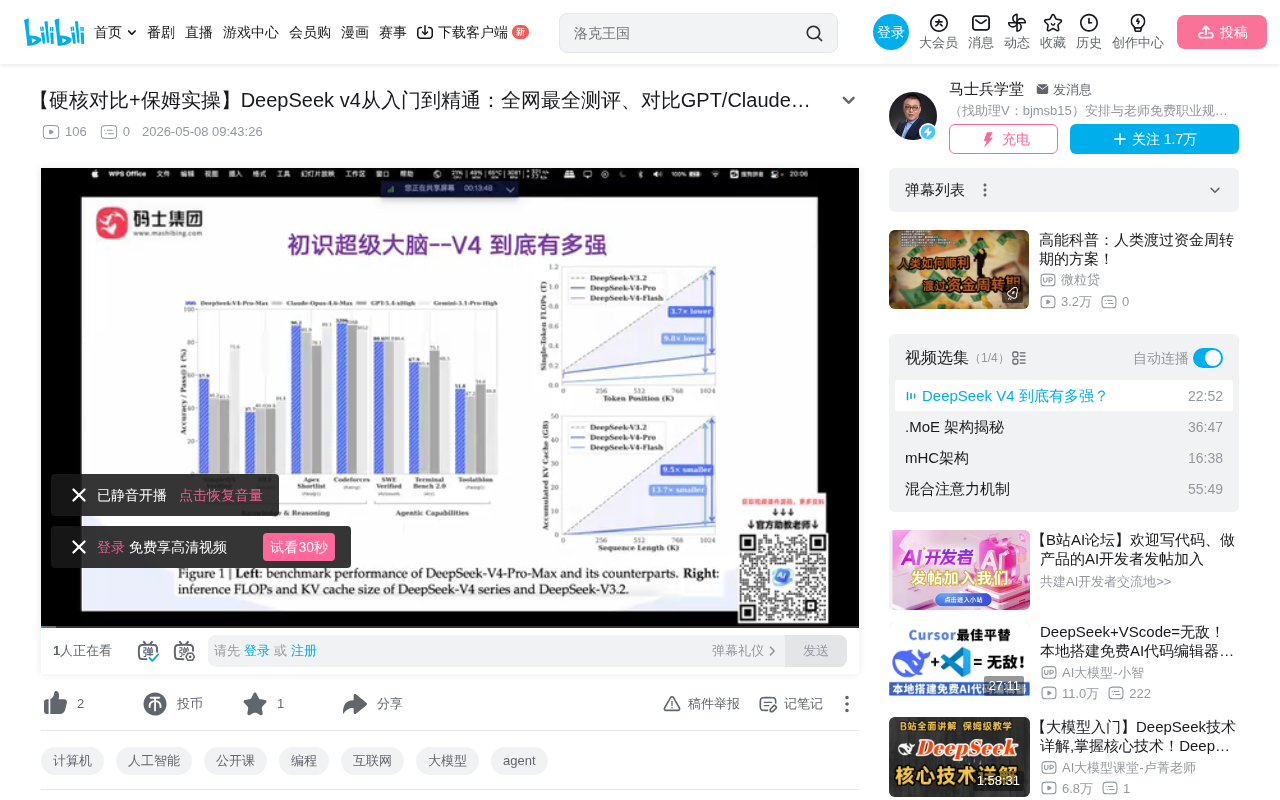The height and width of the screenshot is (800, 1280).
Task: Open DeepSeek+VScode video thumbnail
Action: [959, 660]
